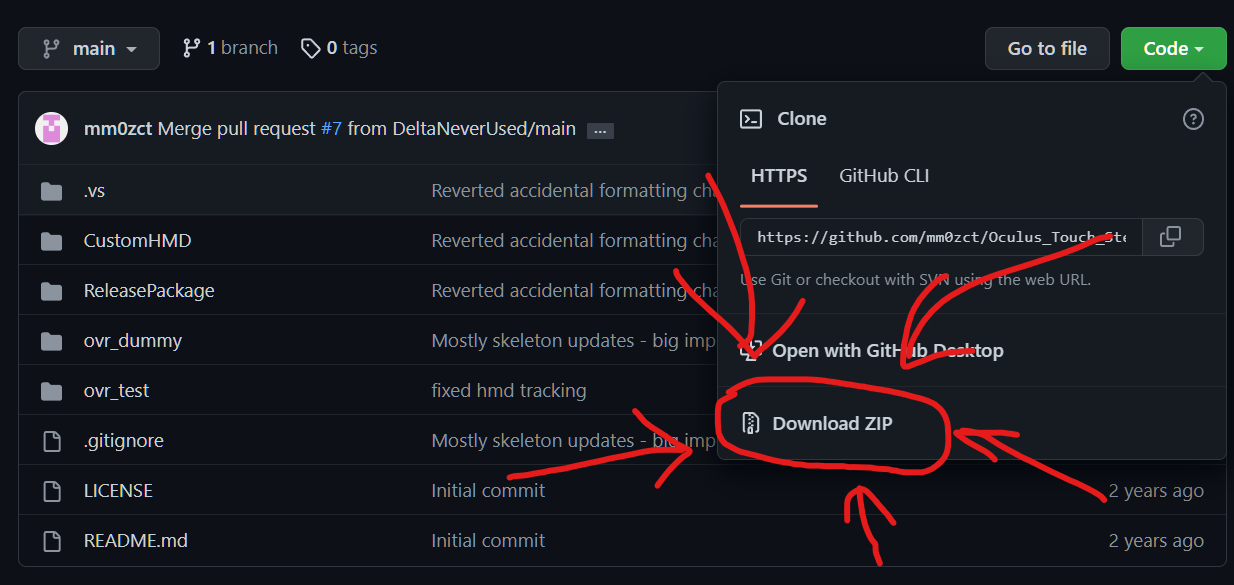The width and height of the screenshot is (1234, 585).
Task: Click the Go to file button
Action: (x=1047, y=48)
